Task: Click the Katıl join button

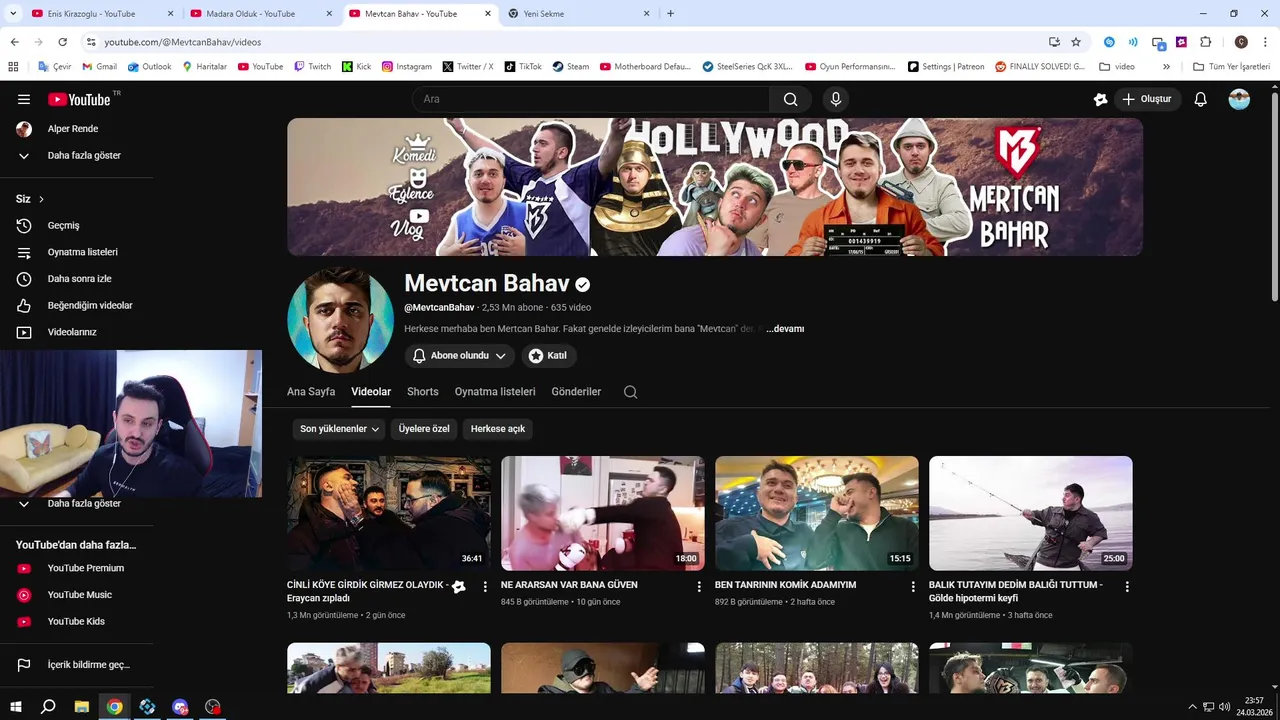Action: (548, 356)
